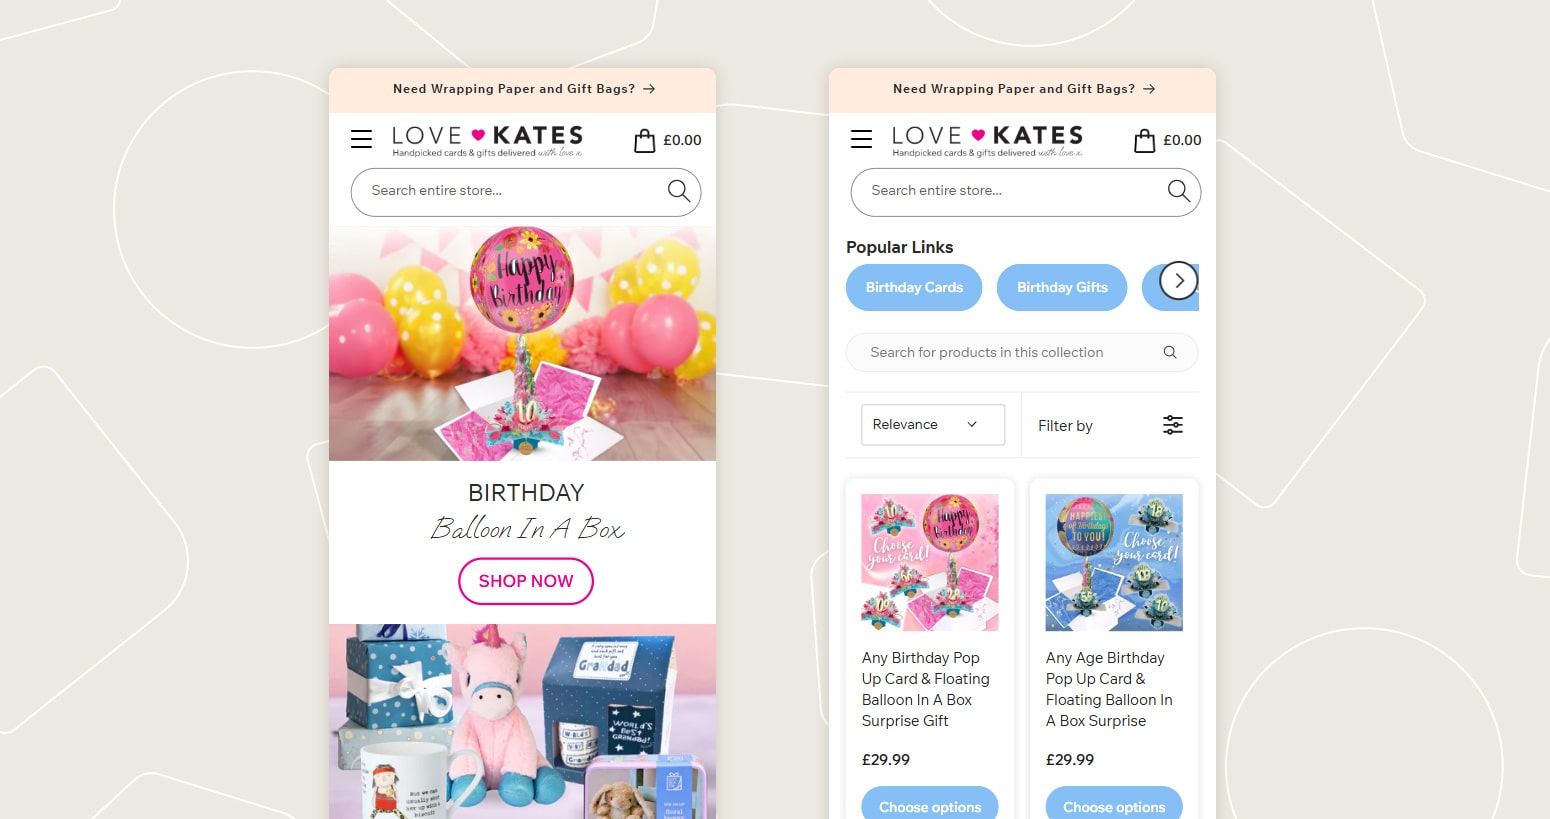1550x819 pixels.
Task: Choose options for Any Birthday Pop Up Card
Action: point(930,806)
